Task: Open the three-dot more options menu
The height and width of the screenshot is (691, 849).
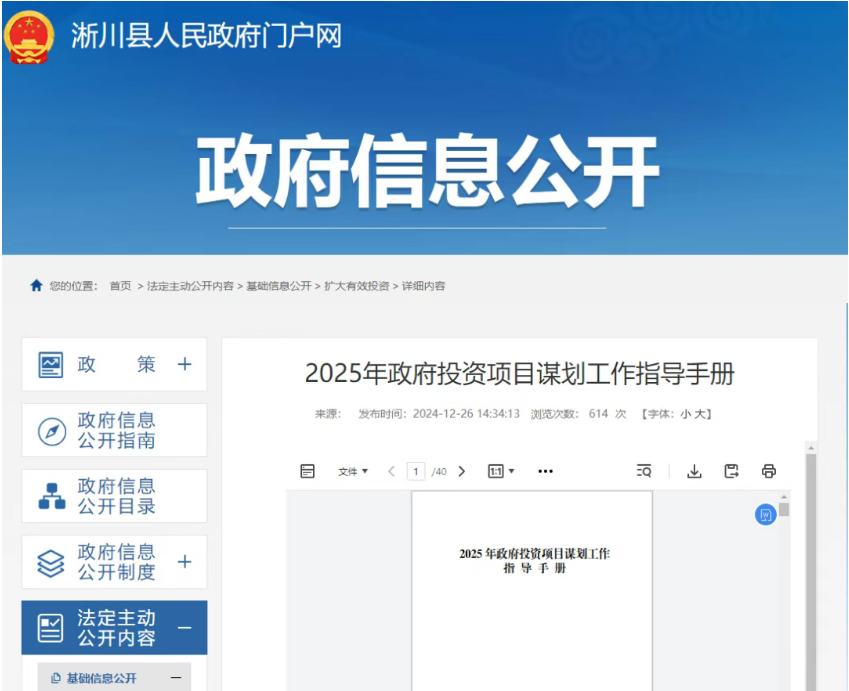Action: coord(545,471)
